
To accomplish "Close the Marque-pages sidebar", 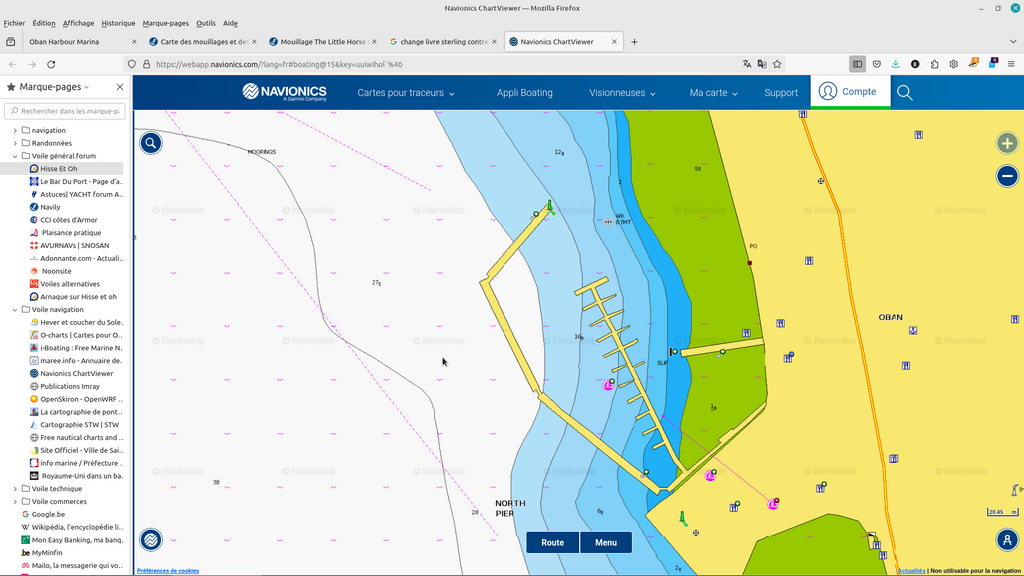I will (120, 87).
